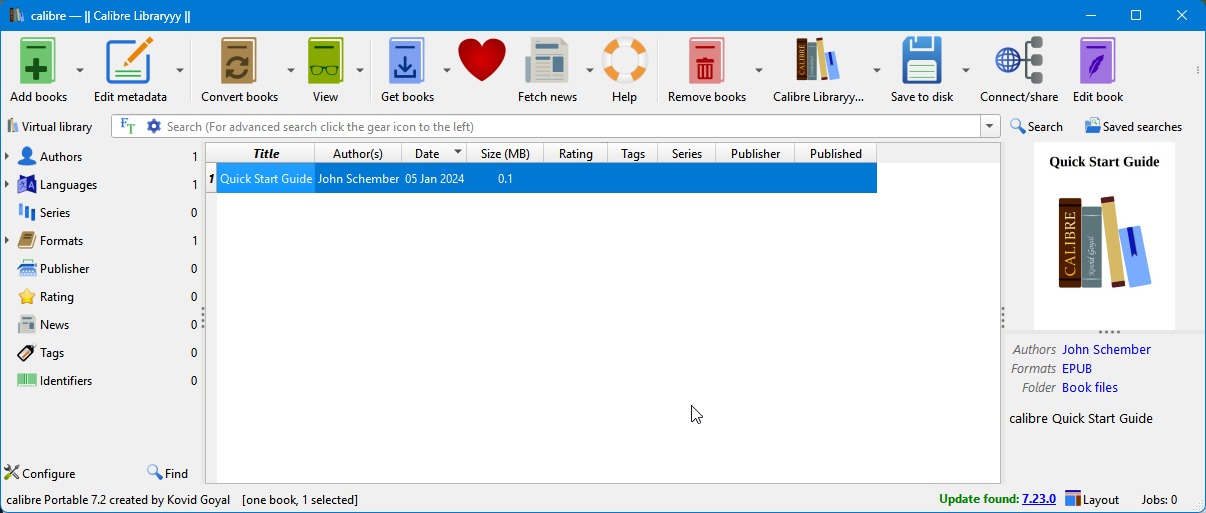
Task: Select the Fetch news icon
Action: click(x=547, y=62)
